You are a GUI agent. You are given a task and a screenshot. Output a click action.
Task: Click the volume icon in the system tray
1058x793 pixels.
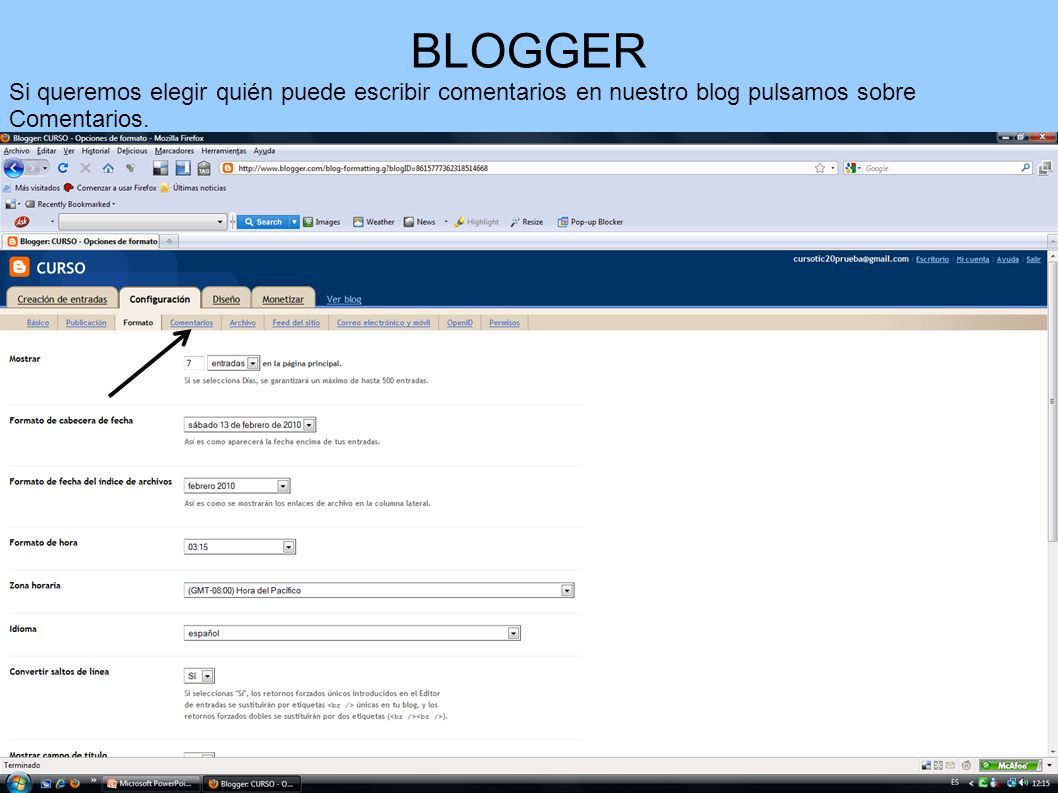coord(1023,783)
